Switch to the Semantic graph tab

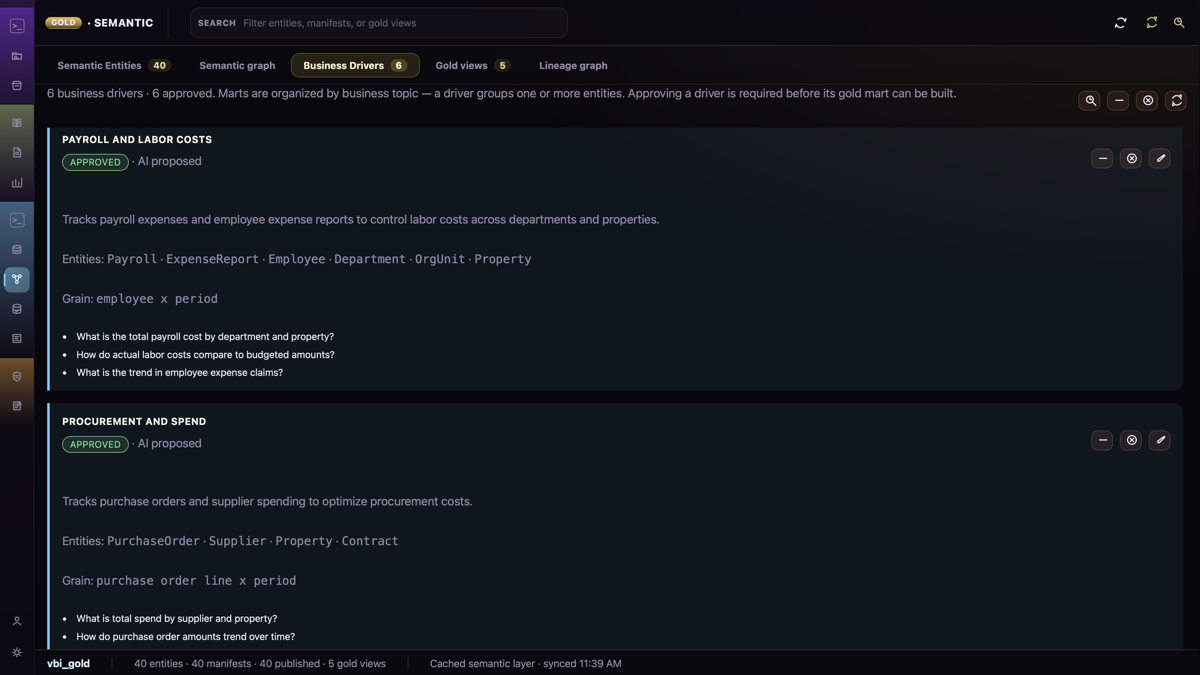pyautogui.click(x=237, y=65)
